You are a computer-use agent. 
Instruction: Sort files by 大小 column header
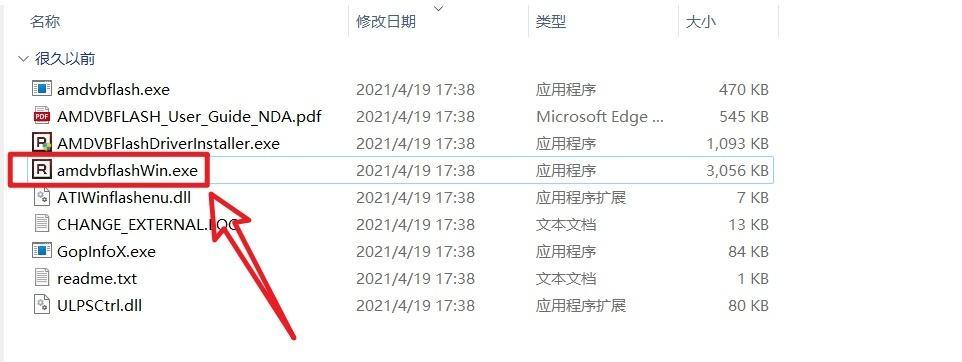click(x=701, y=22)
